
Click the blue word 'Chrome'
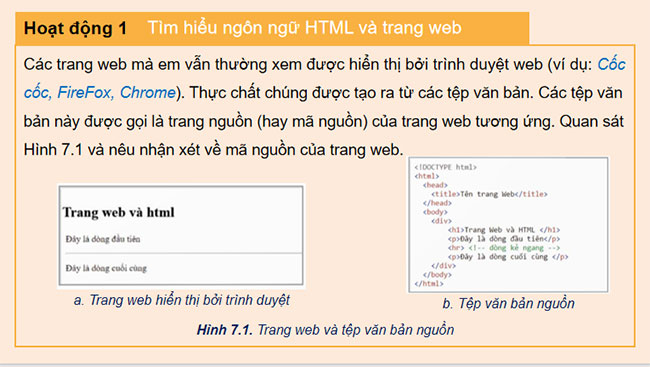148,92
